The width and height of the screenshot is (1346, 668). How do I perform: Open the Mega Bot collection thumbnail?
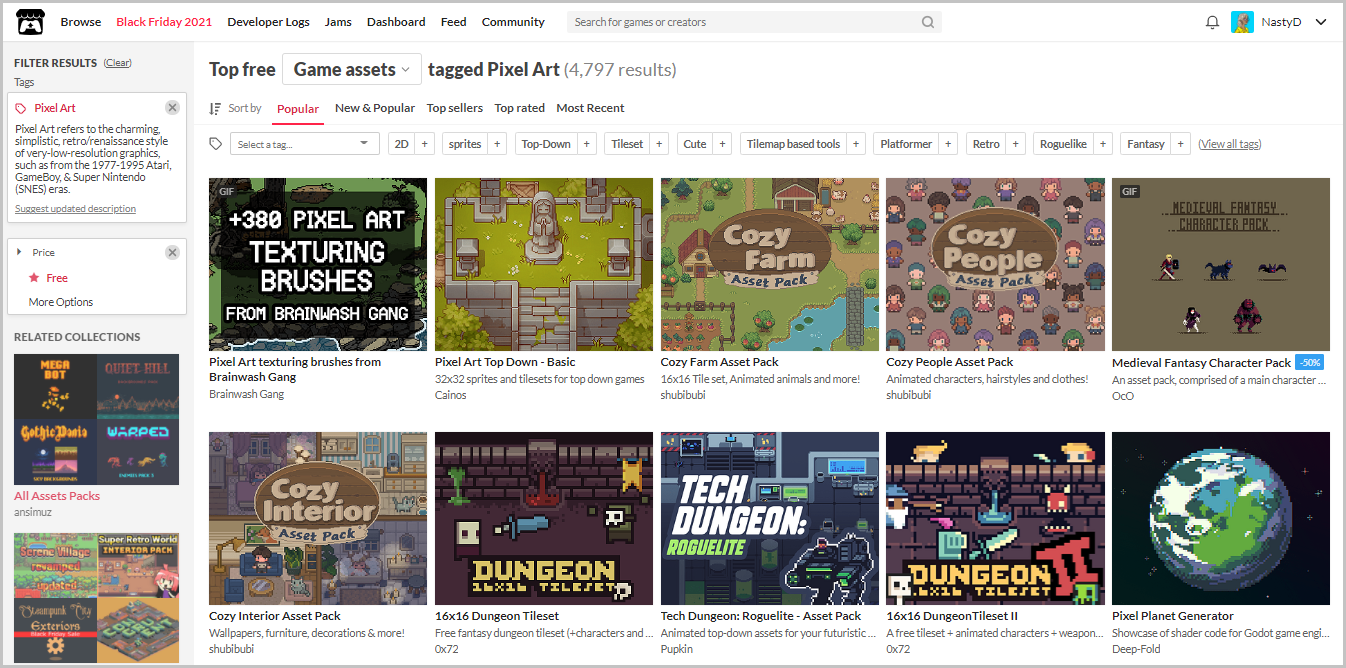(55, 385)
